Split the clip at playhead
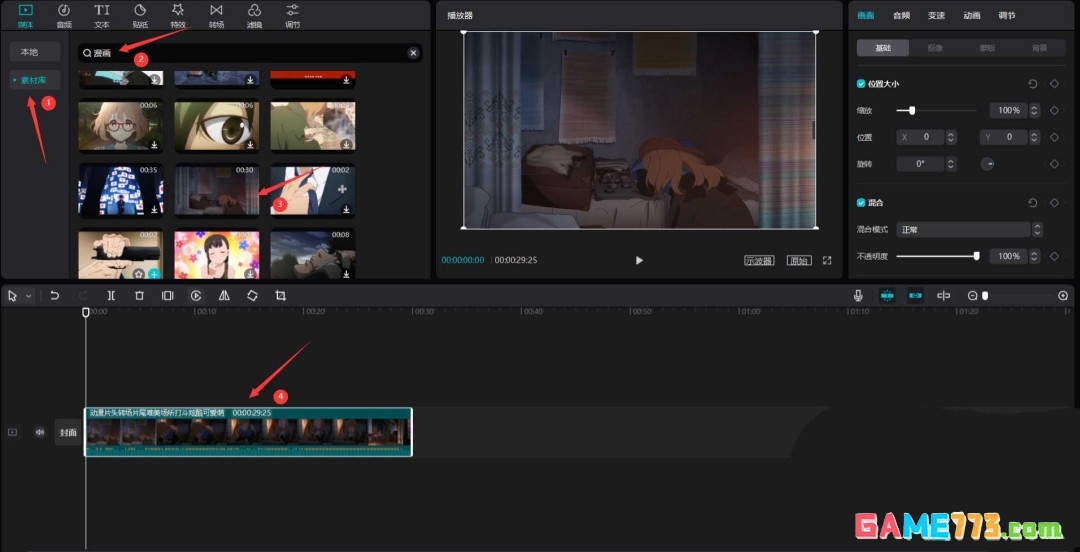Viewport: 1080px width, 552px height. point(111,296)
